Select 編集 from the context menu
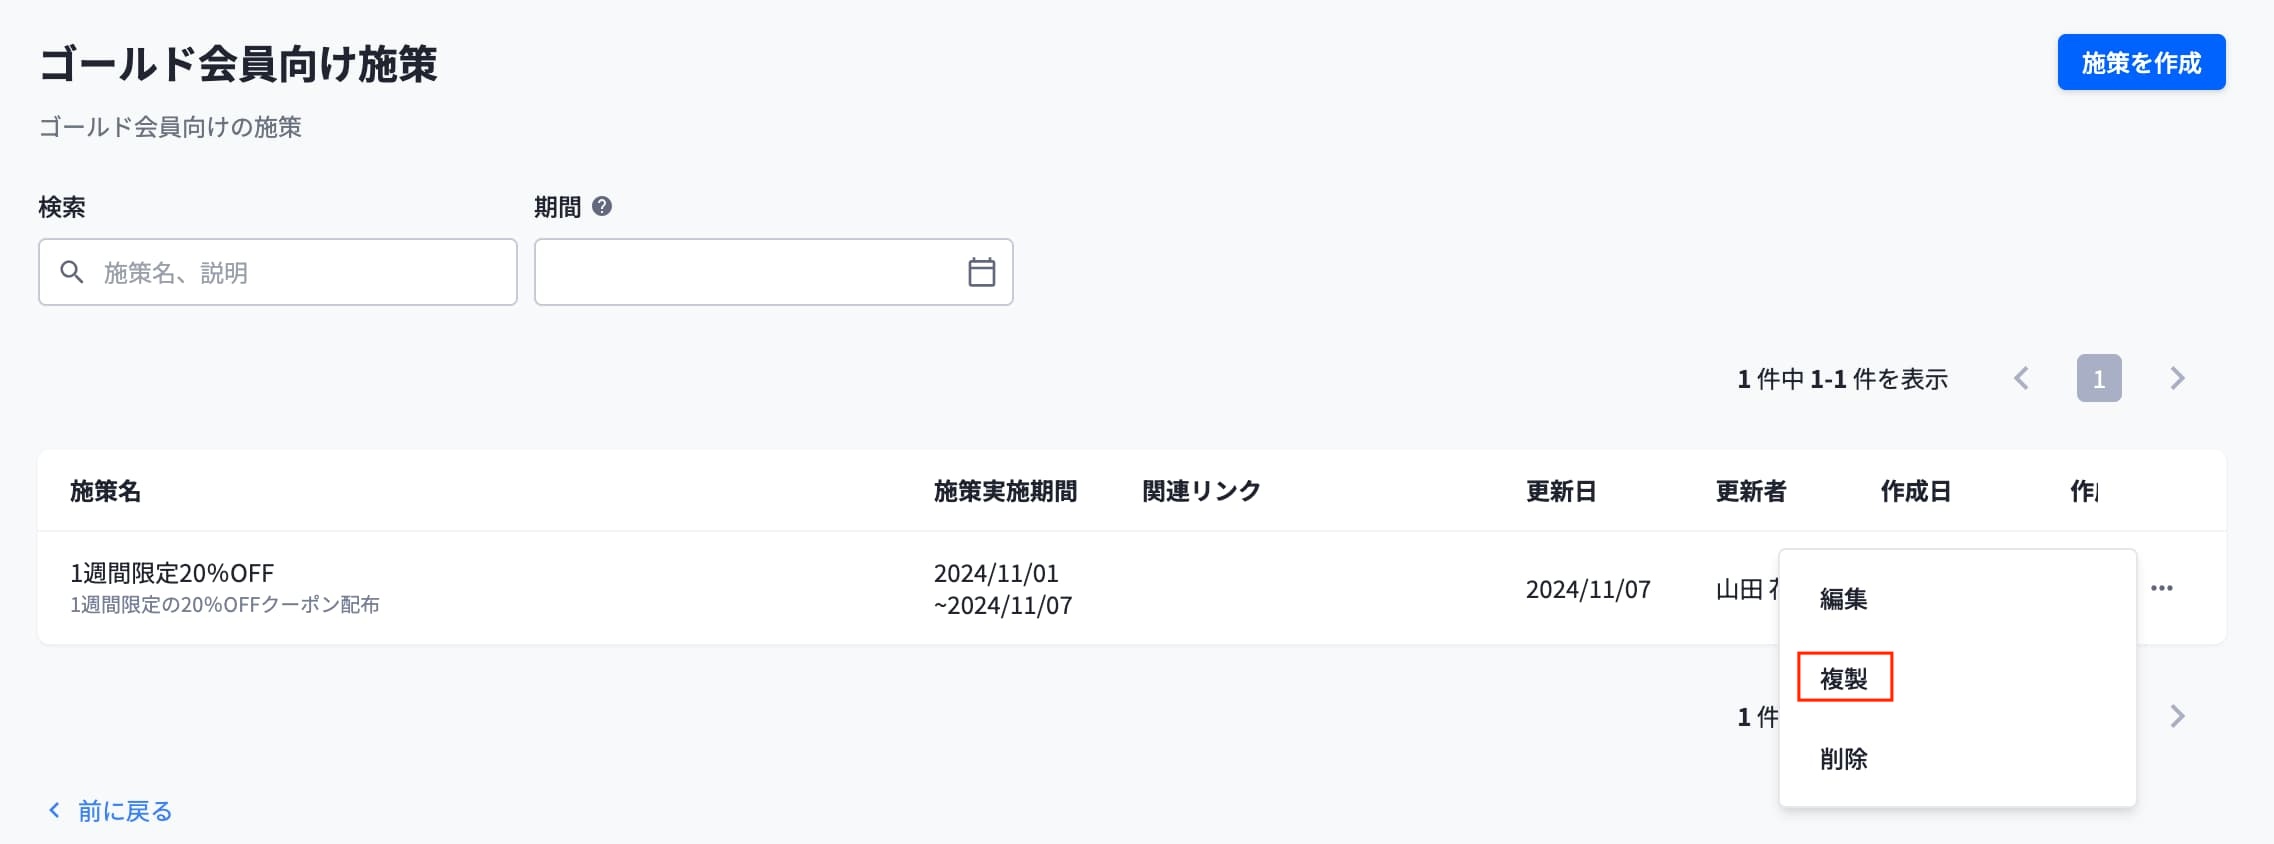2274x844 pixels. (x=1843, y=599)
